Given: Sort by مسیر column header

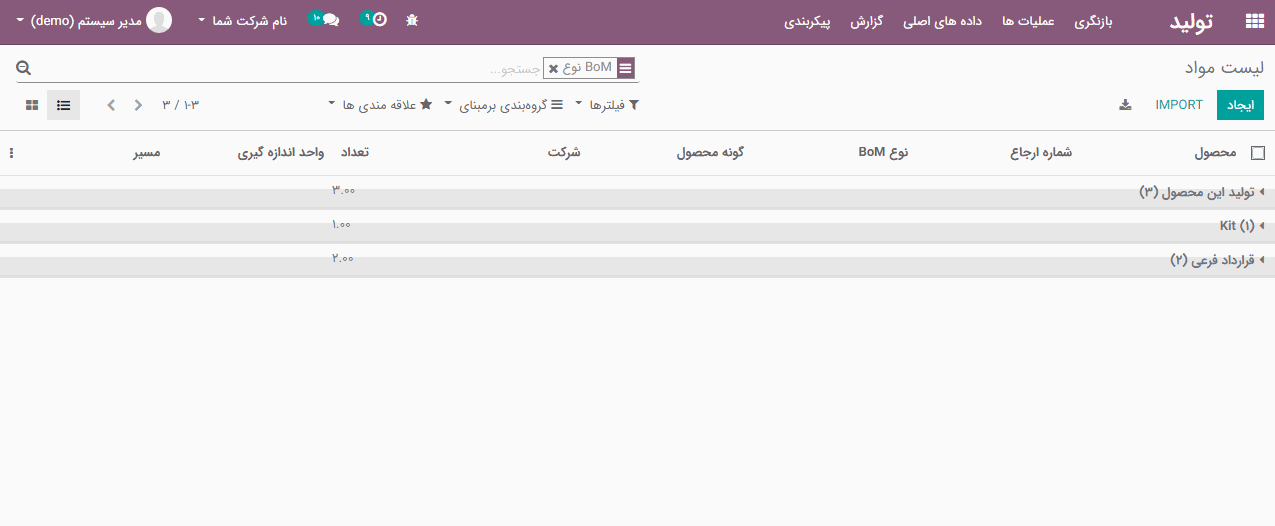Looking at the screenshot, I should tap(147, 153).
